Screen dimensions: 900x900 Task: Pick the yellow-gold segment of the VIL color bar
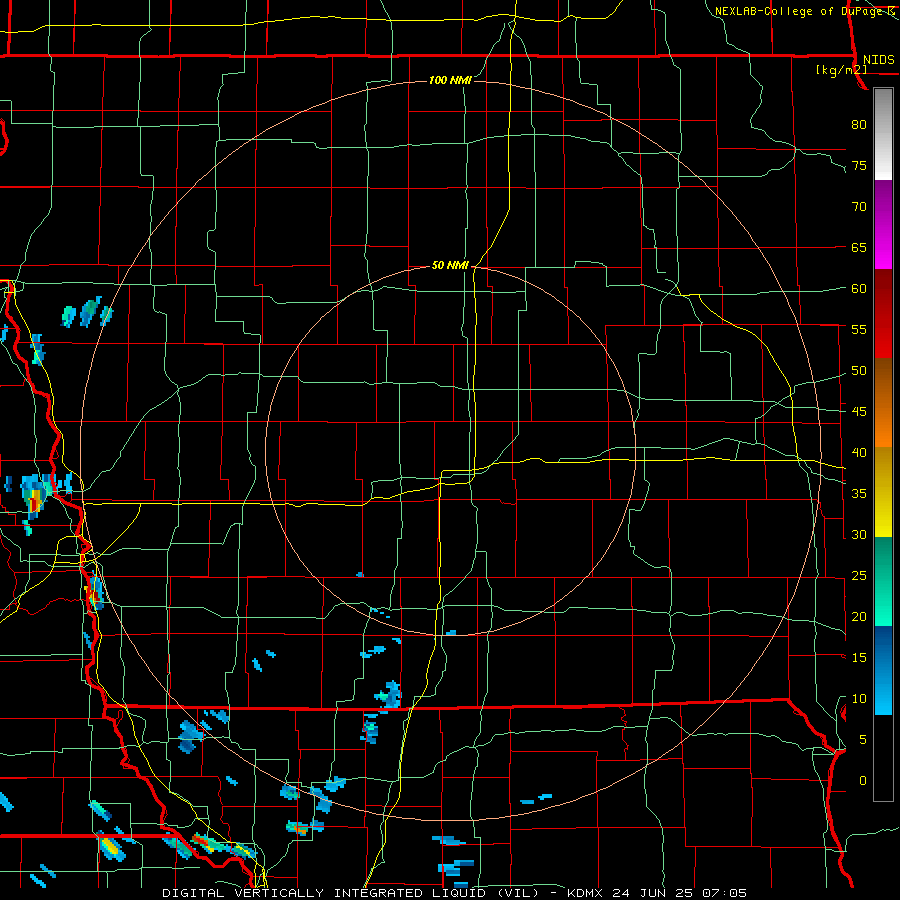tap(883, 492)
